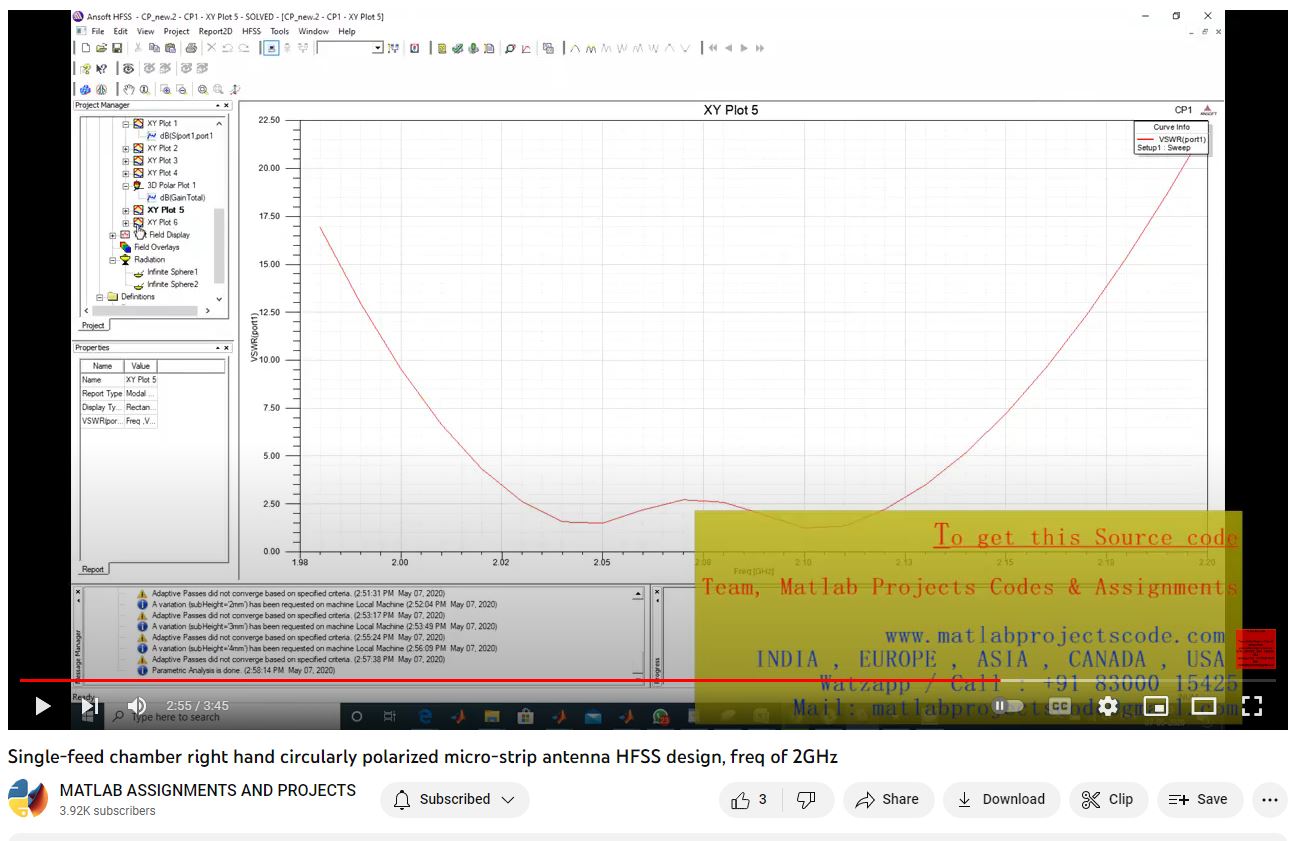Screen dimensions: 1296x841
Task: Enter fullscreen mode
Action: coord(1251,706)
